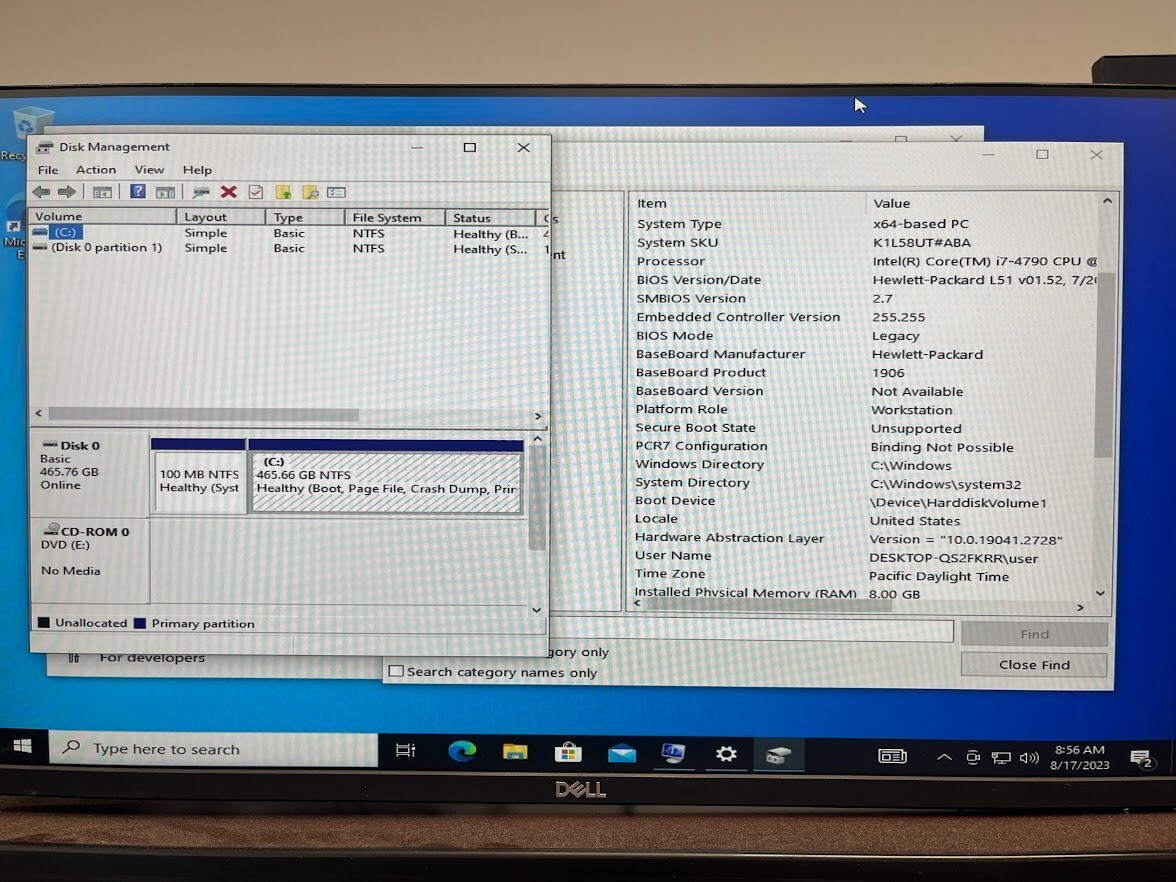Screen dimensions: 1176x882
Task: Select the User Name row
Action: pyautogui.click(x=866, y=556)
